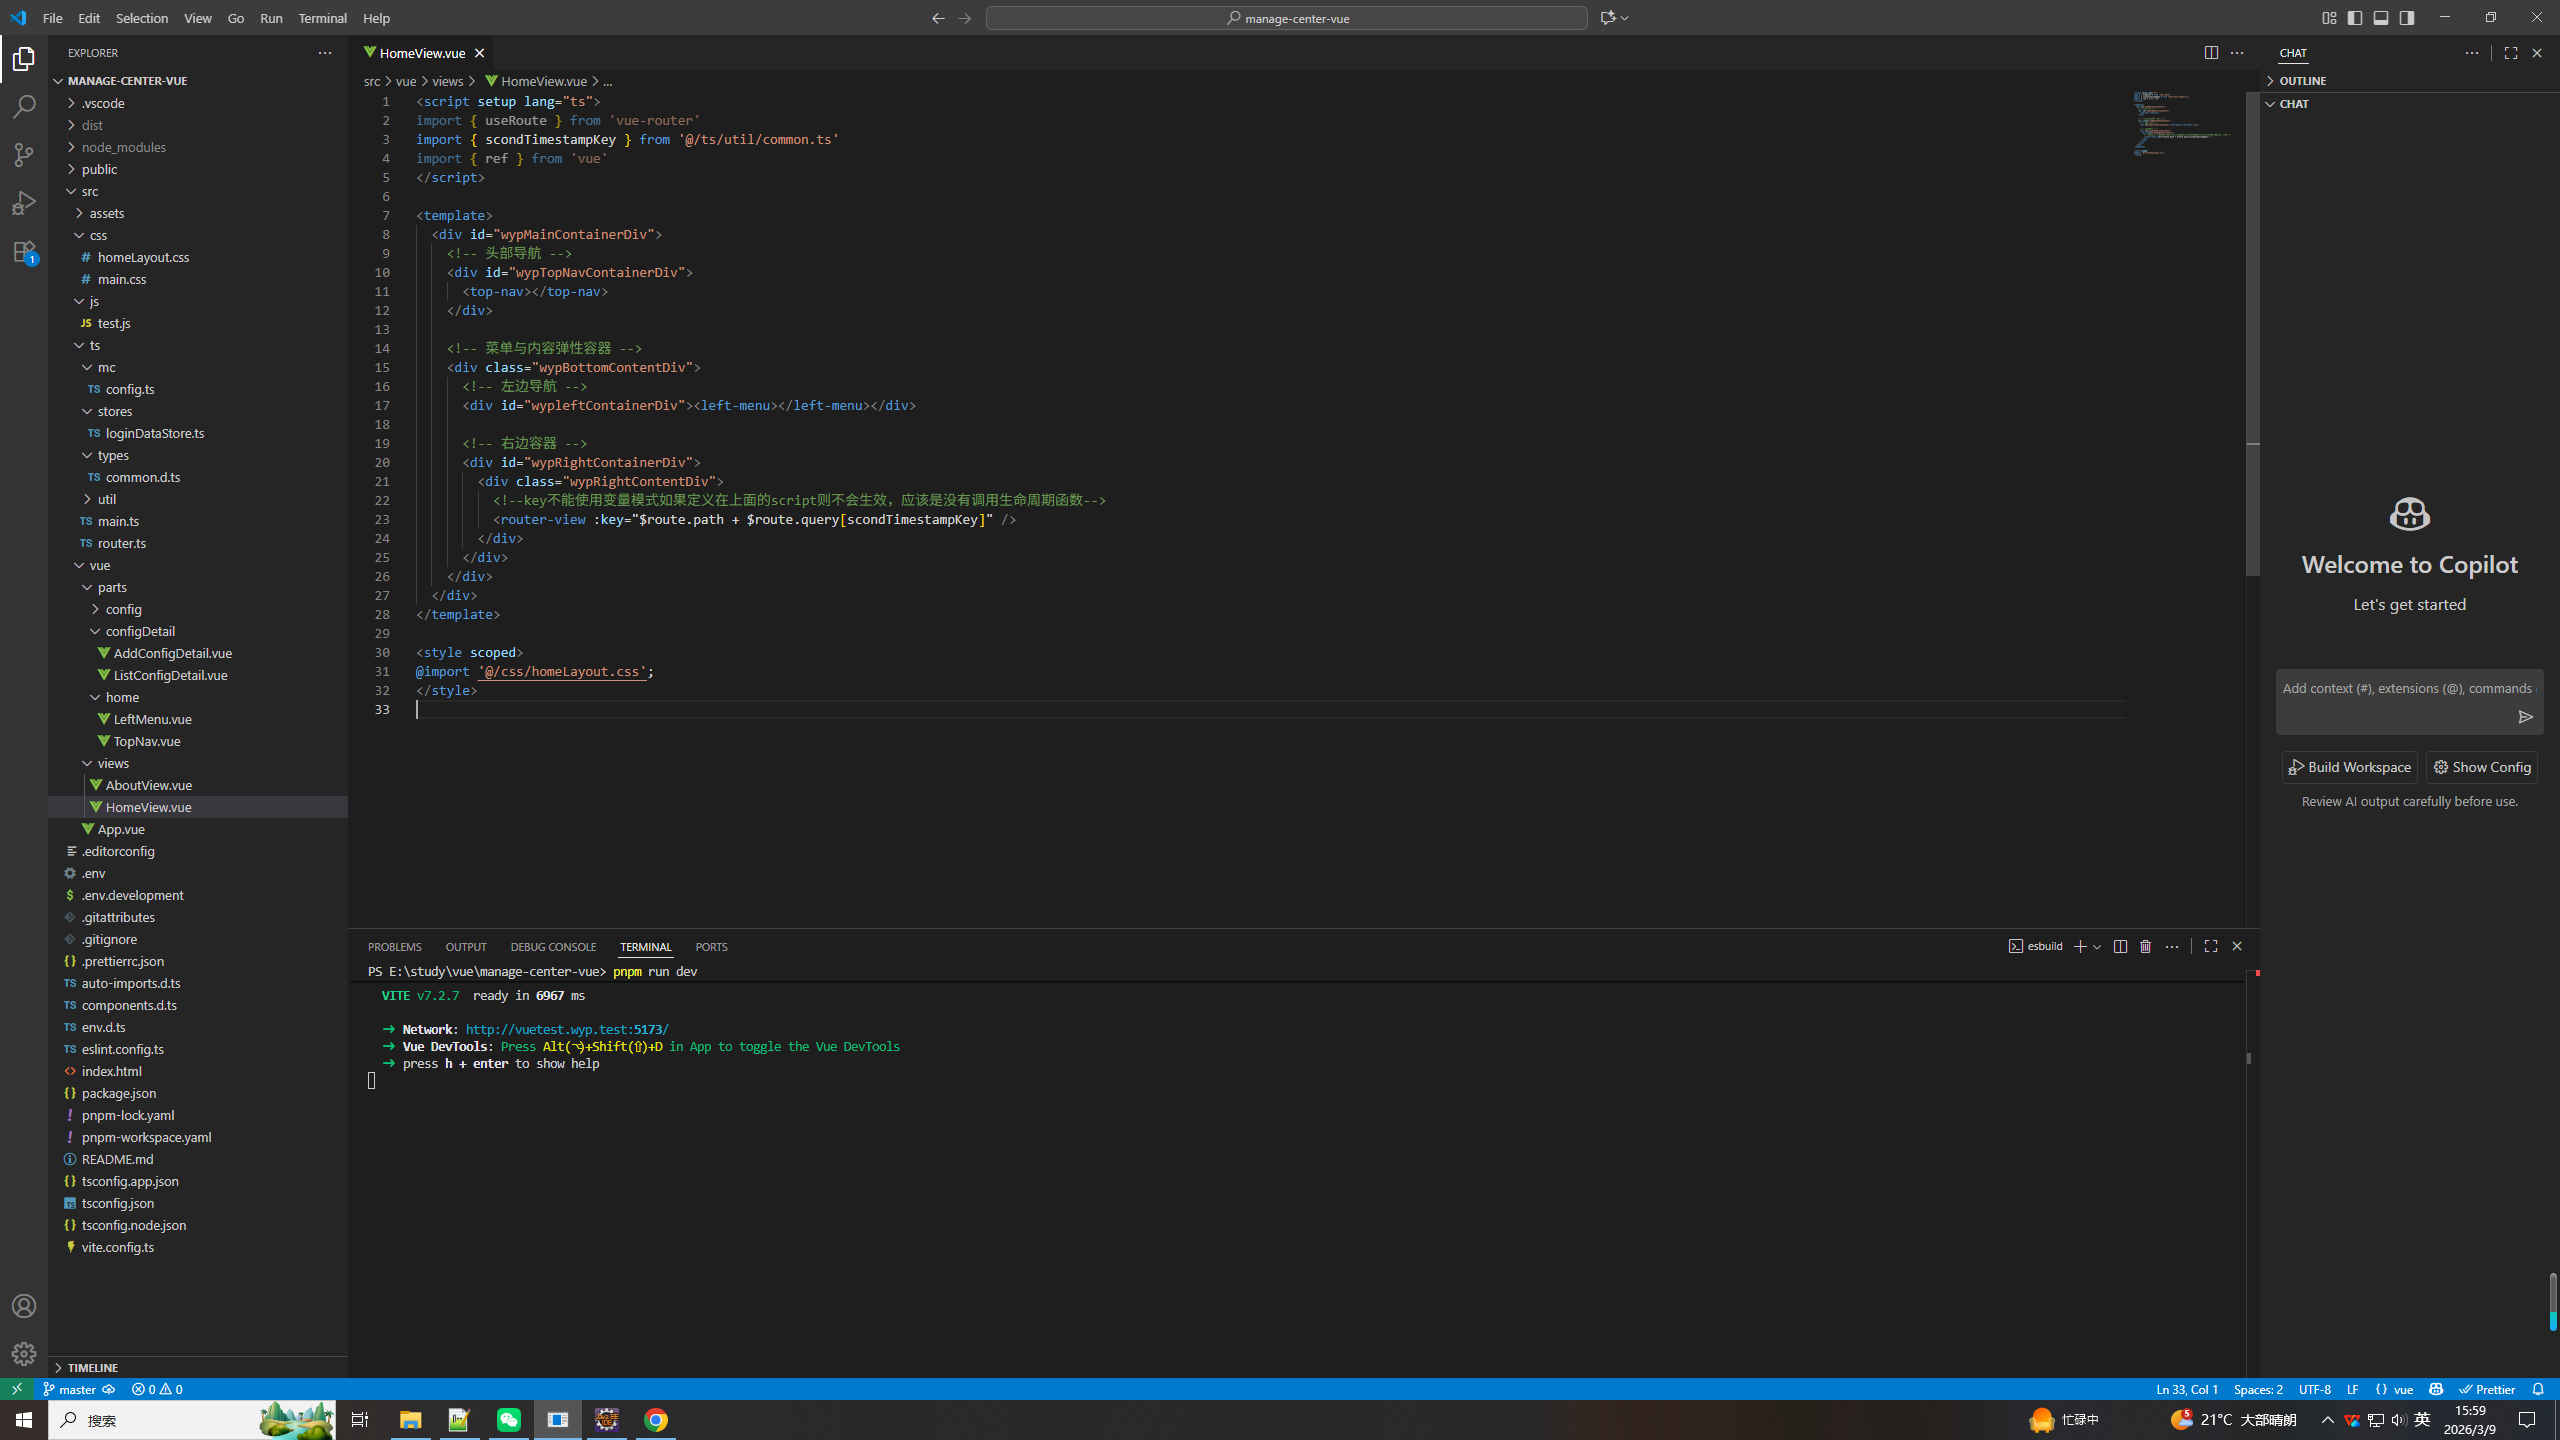Go forward using navigation arrow
2560x1440 pixels.
(x=964, y=18)
